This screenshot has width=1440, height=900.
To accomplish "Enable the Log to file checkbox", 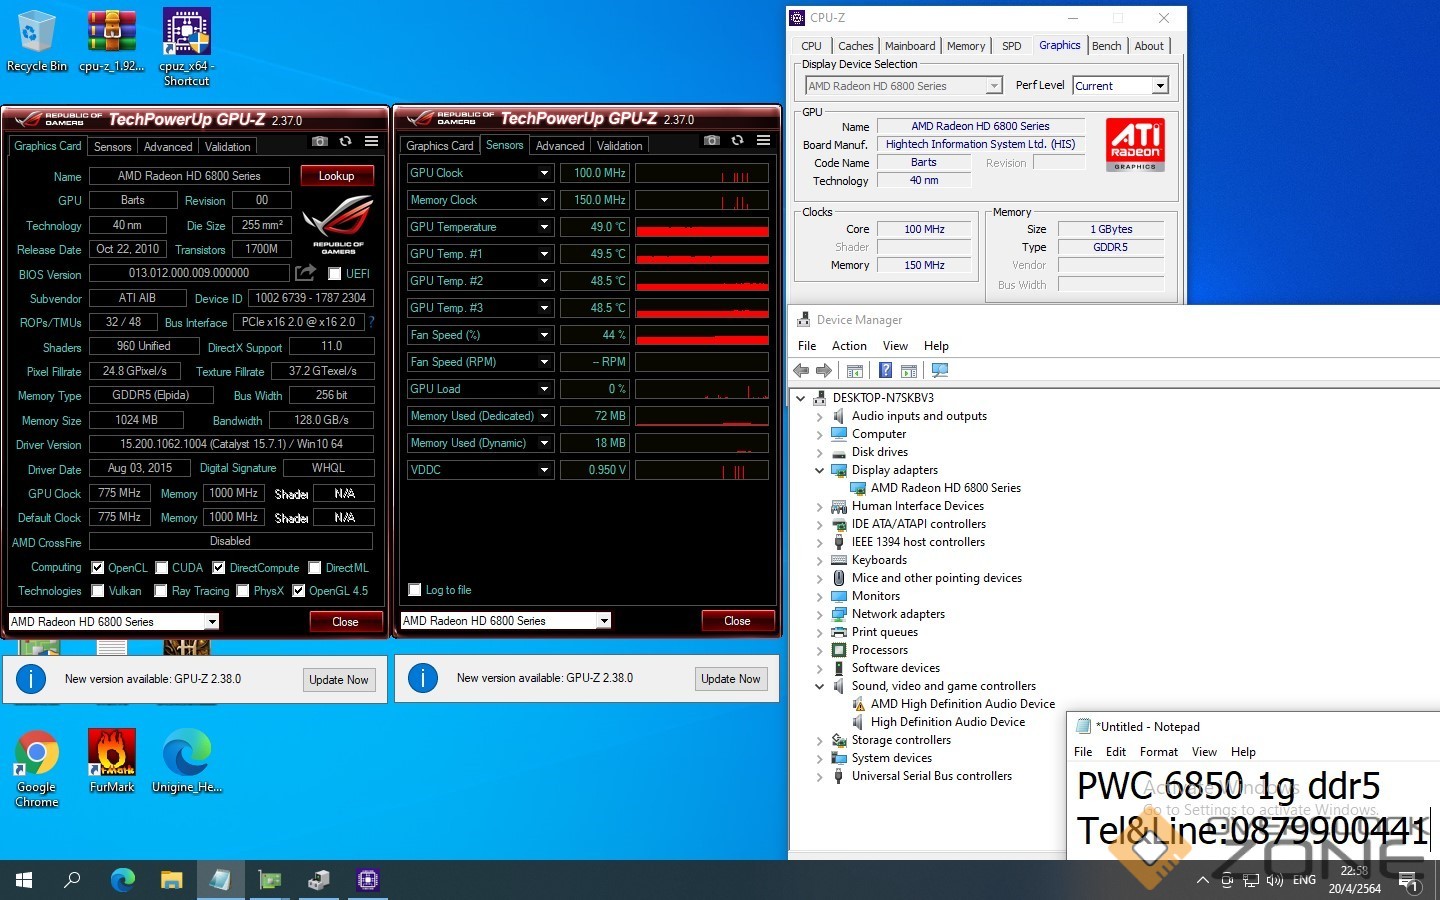I will tap(415, 590).
